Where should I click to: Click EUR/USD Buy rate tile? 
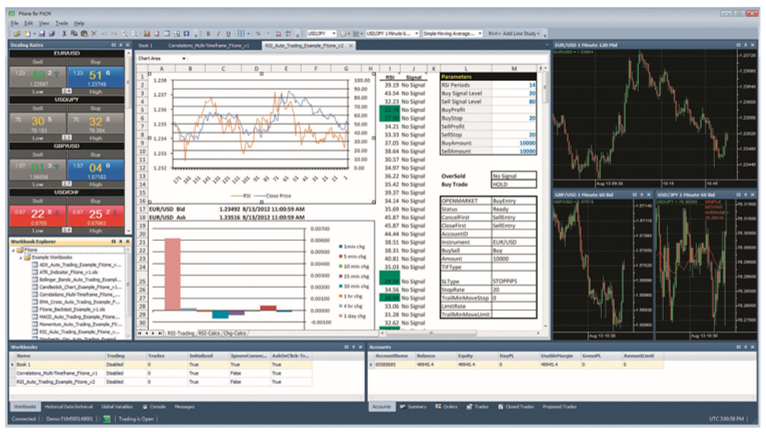pos(95,78)
